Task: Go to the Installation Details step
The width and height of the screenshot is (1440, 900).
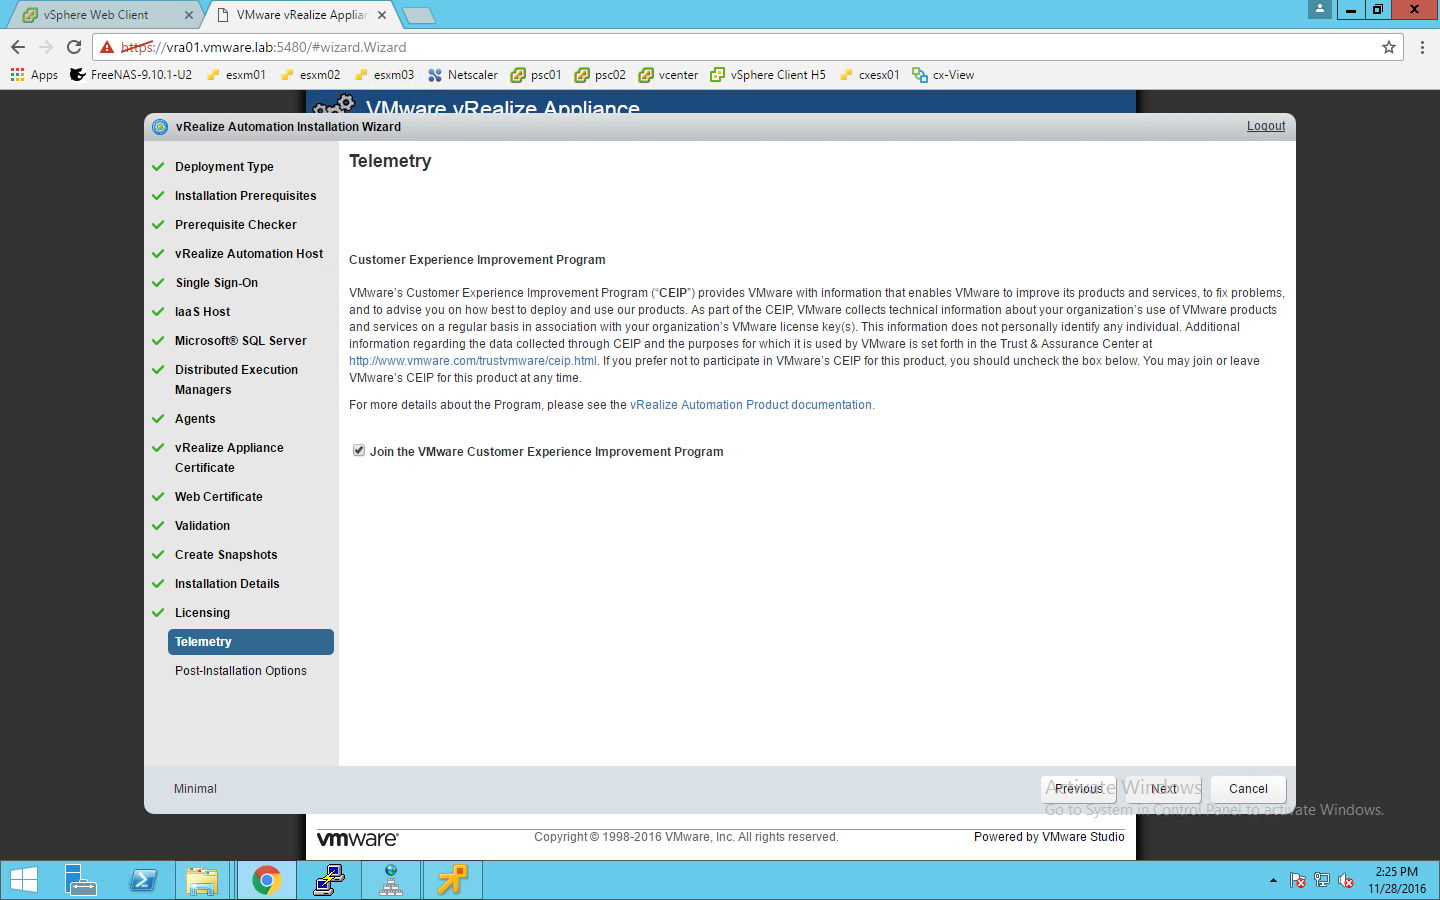Action: point(227,584)
